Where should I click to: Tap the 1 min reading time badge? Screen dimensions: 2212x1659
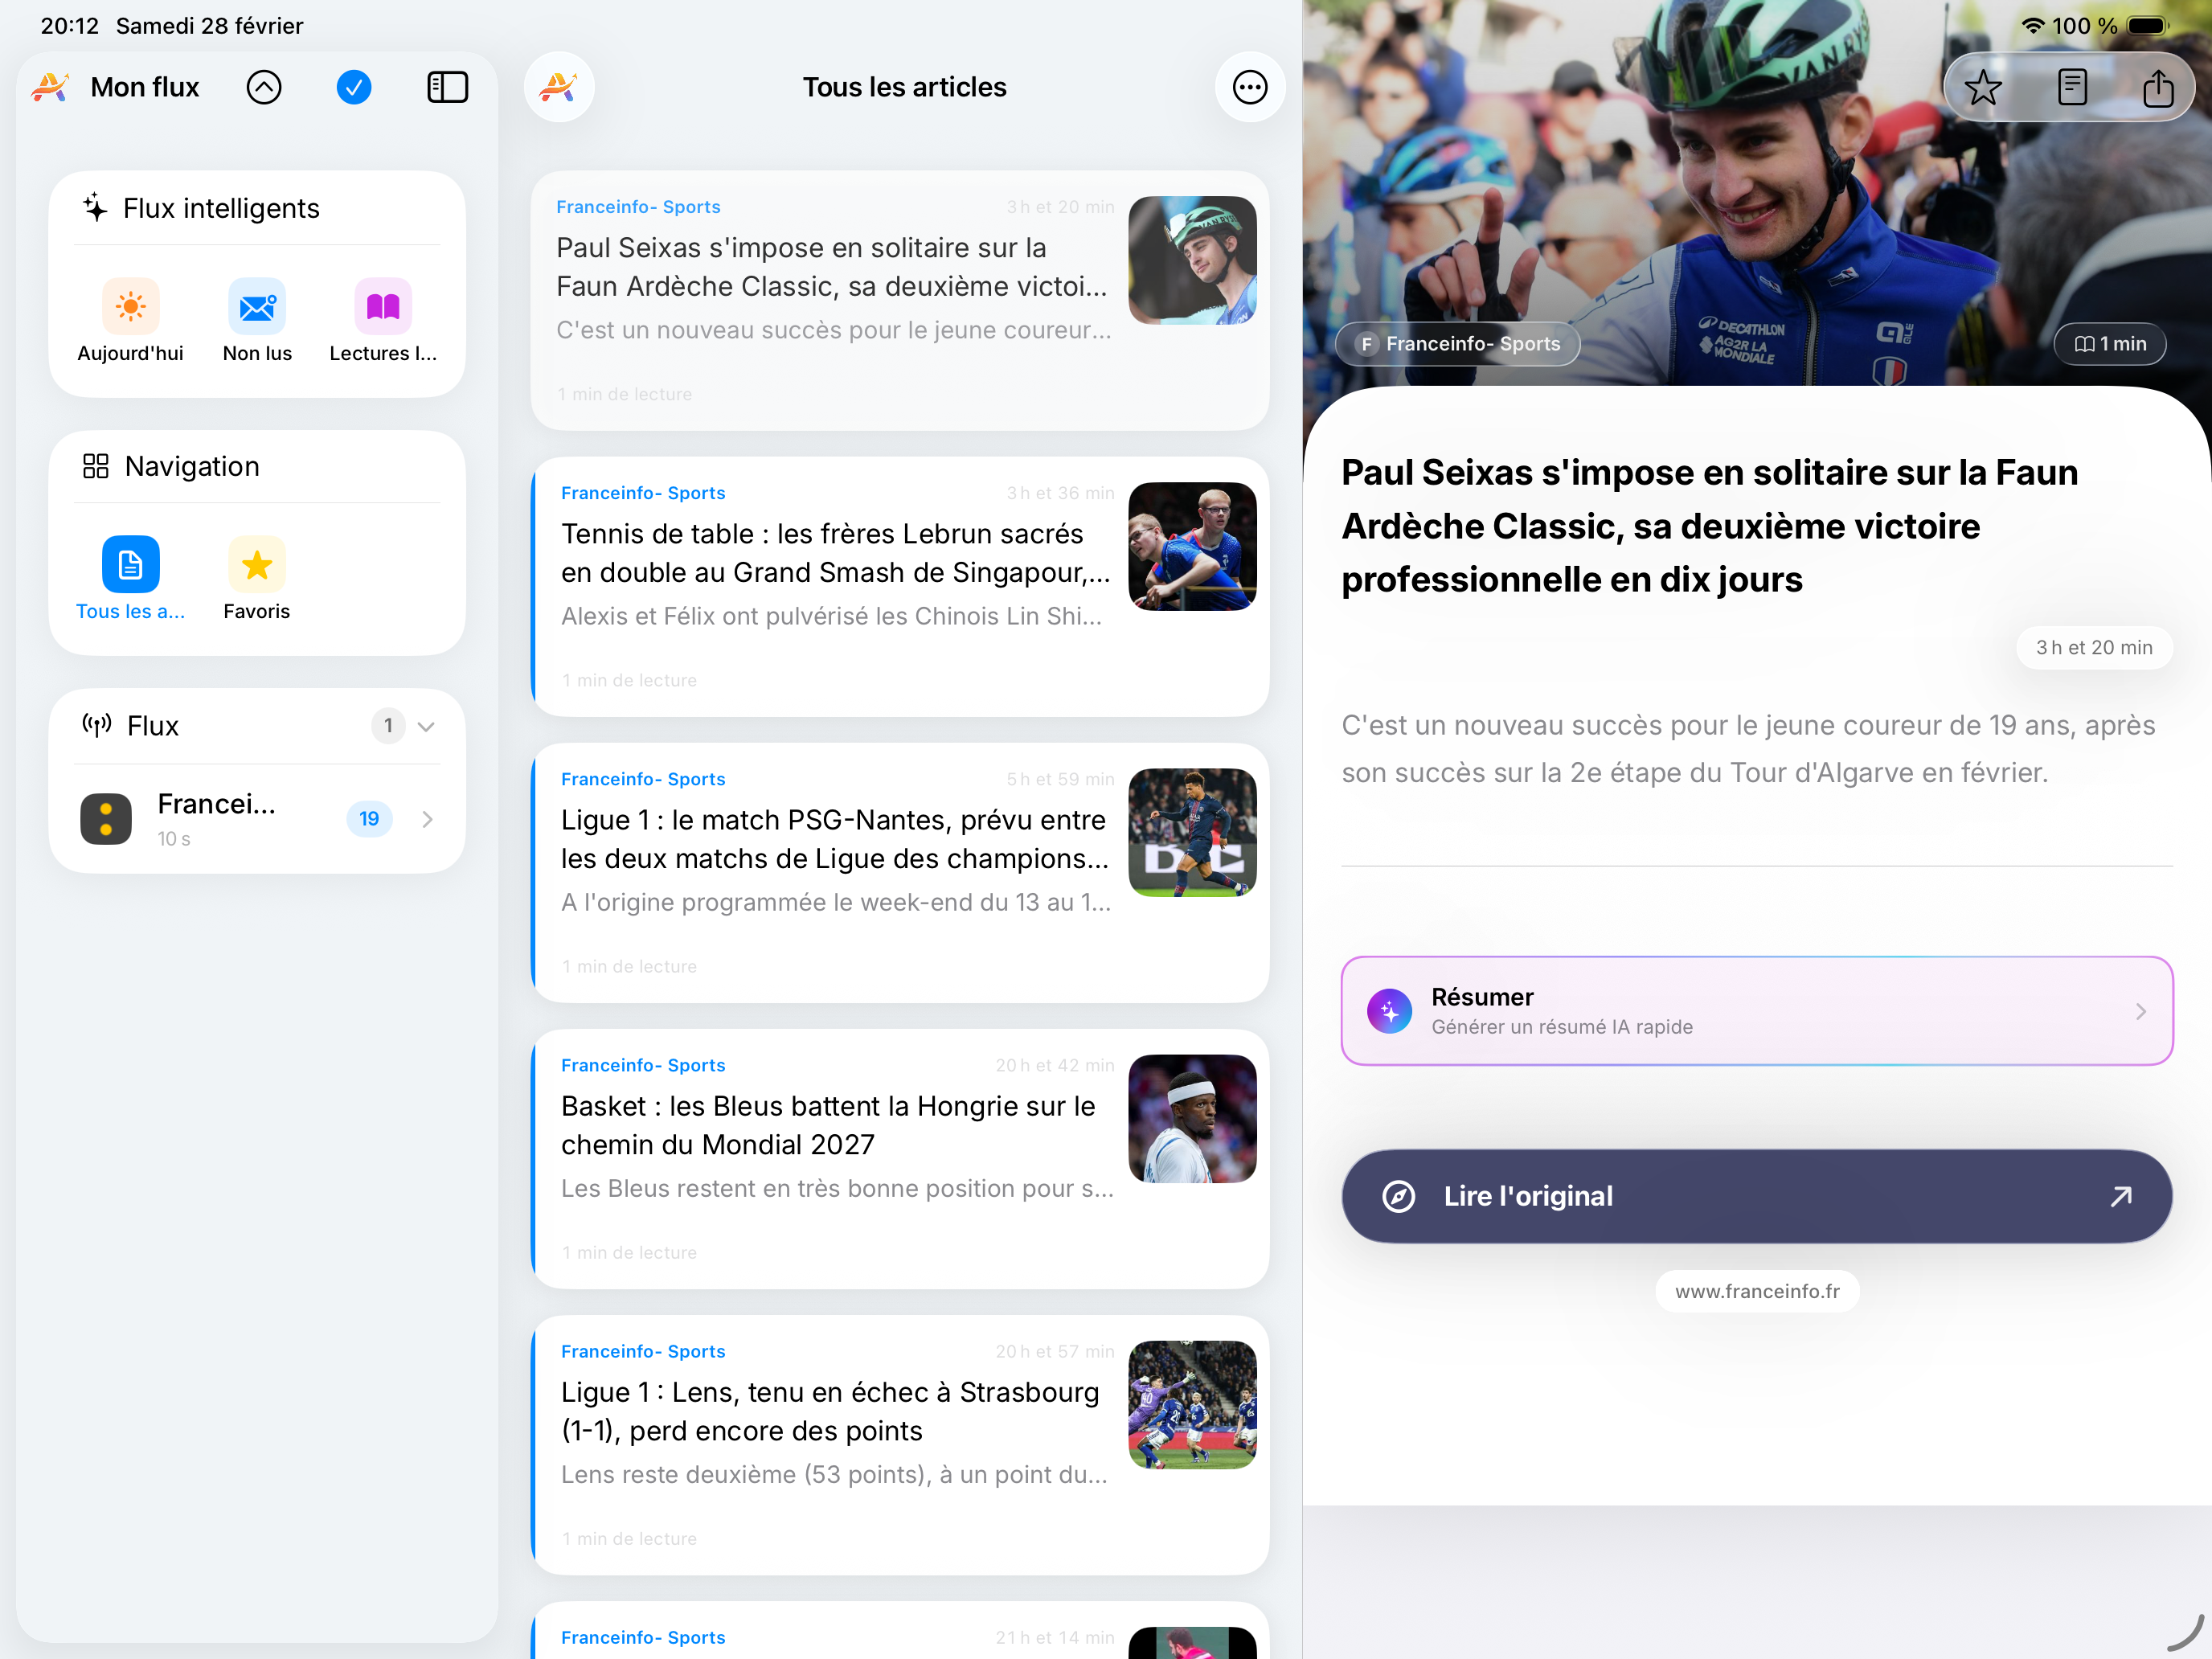(2110, 344)
